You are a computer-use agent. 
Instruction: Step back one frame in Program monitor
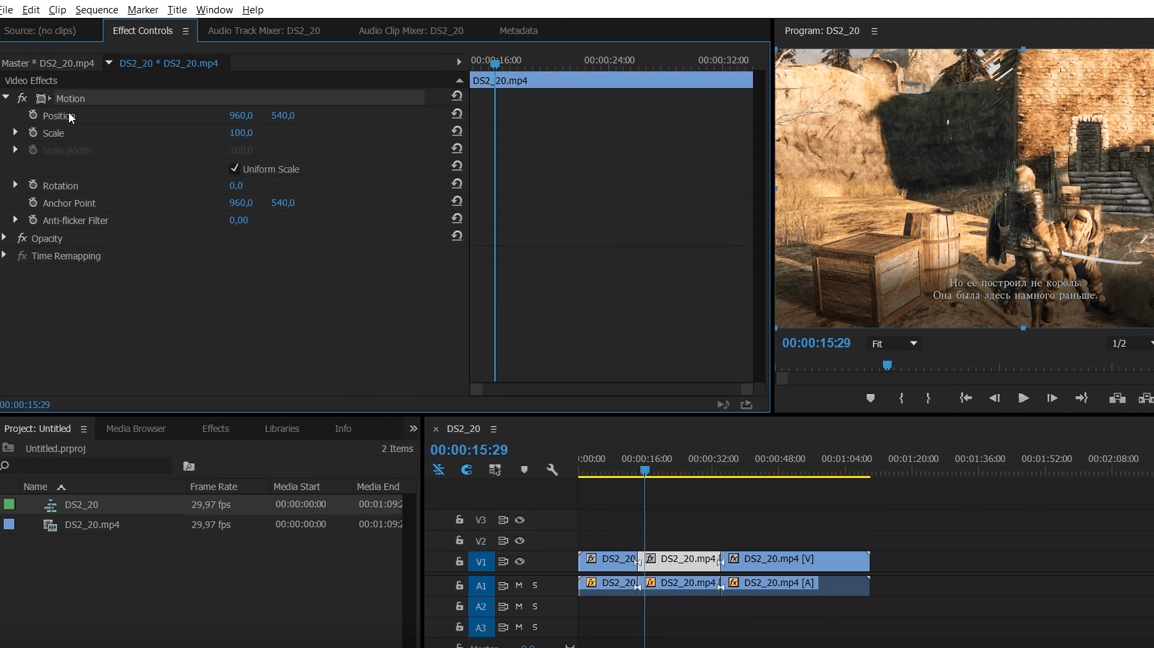click(x=994, y=398)
